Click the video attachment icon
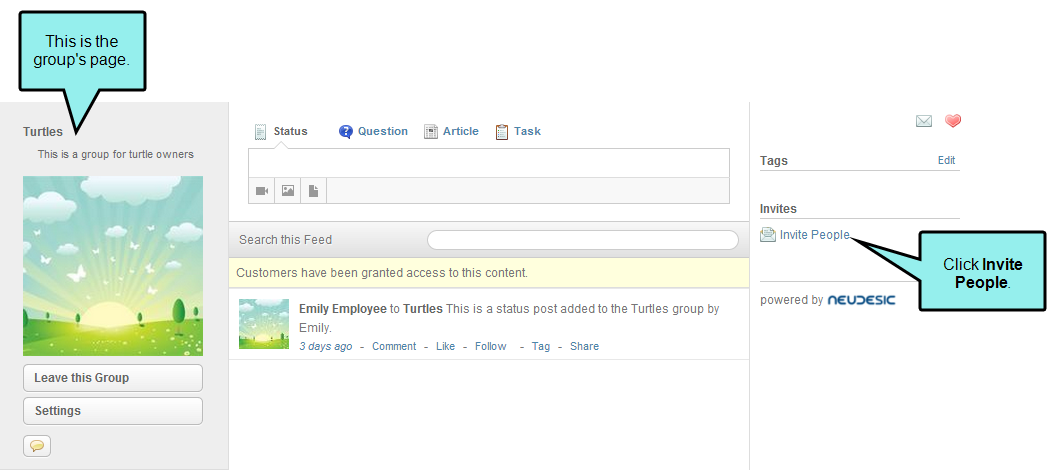1058x470 pixels. [262, 191]
